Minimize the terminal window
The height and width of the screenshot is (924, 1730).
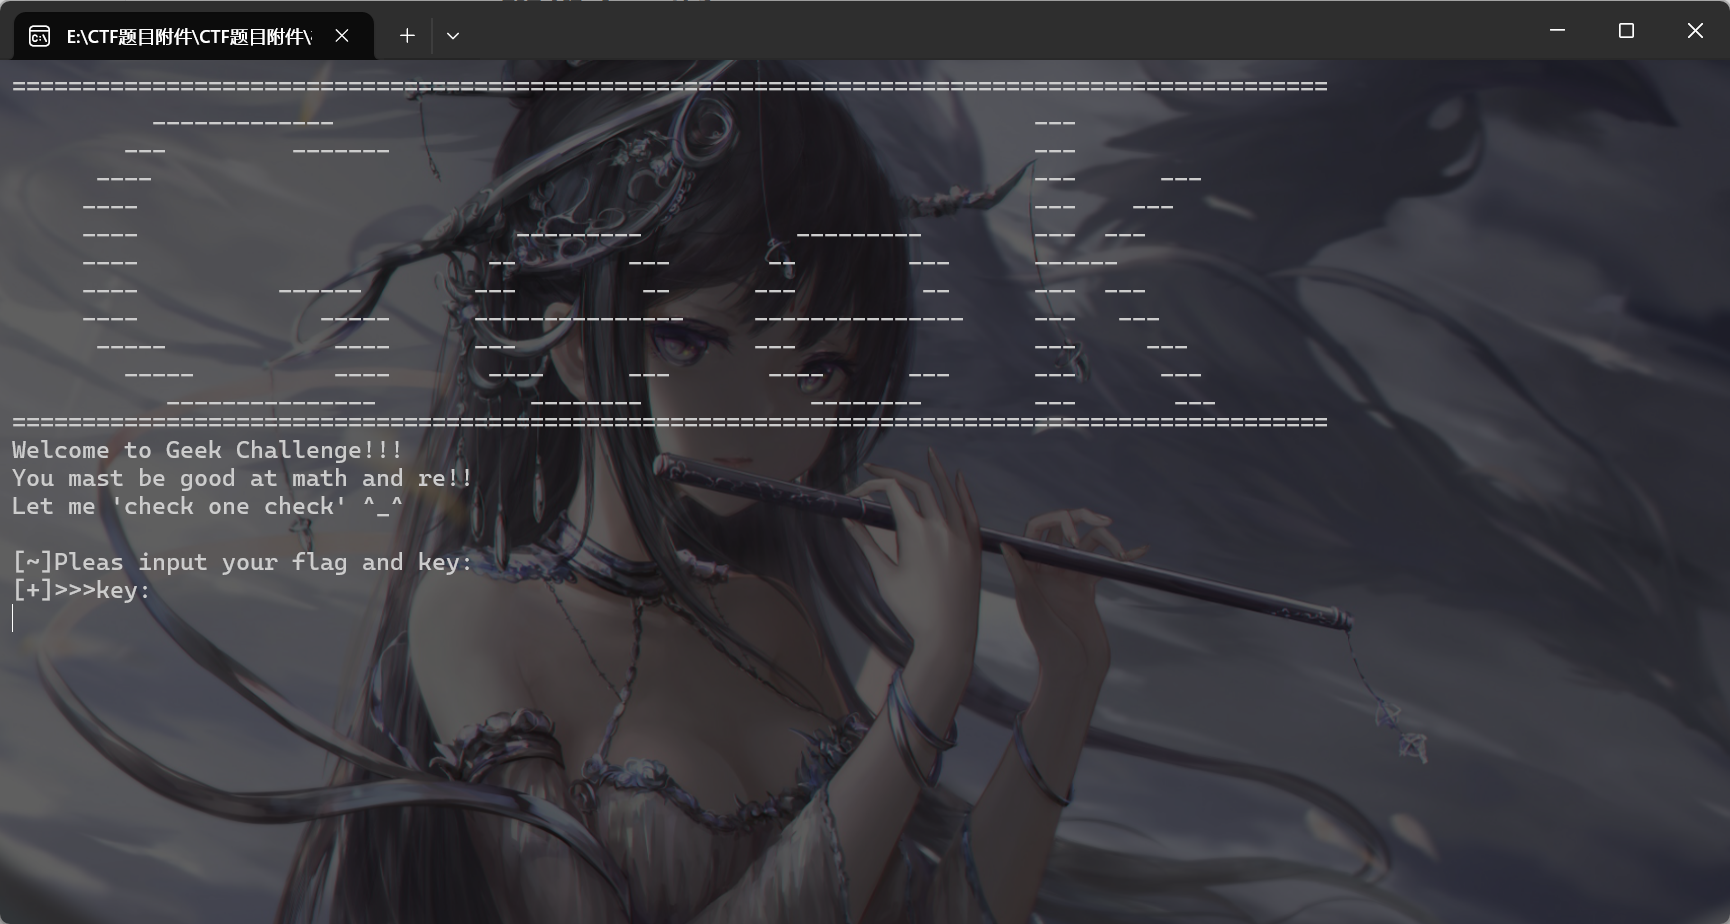point(1557,31)
